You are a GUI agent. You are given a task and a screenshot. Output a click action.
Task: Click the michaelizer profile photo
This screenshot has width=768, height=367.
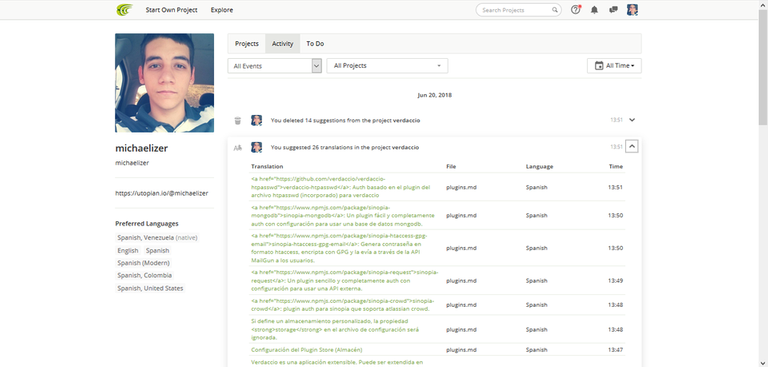click(x=165, y=83)
